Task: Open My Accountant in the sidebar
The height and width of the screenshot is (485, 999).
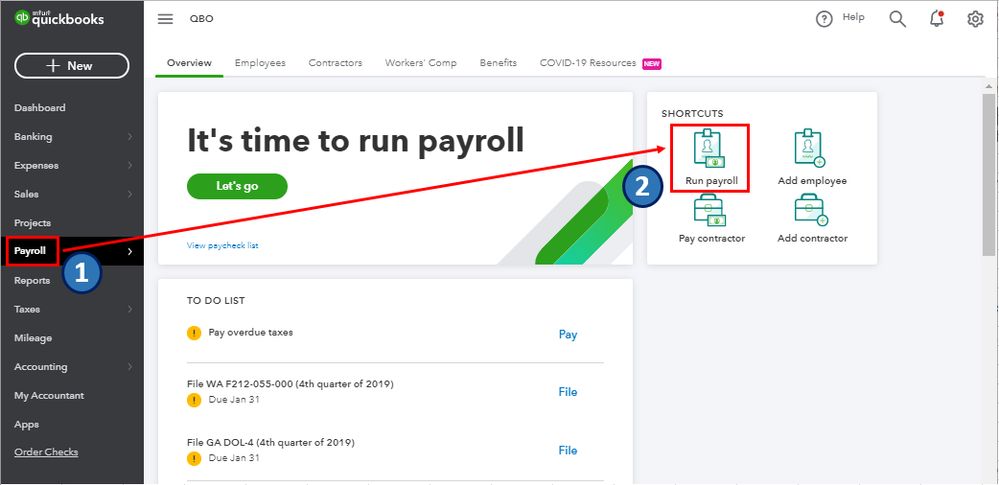Action: [x=49, y=396]
